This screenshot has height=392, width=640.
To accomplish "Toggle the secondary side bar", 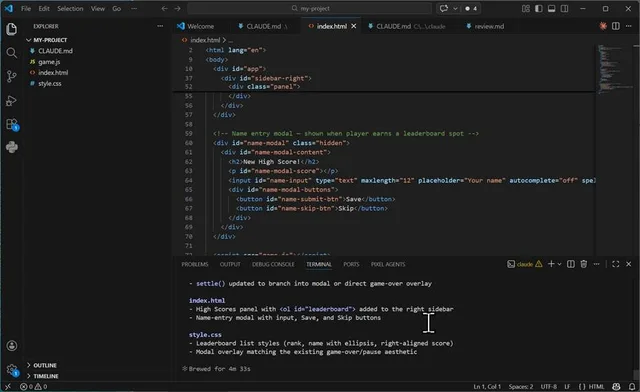I will point(564,8).
